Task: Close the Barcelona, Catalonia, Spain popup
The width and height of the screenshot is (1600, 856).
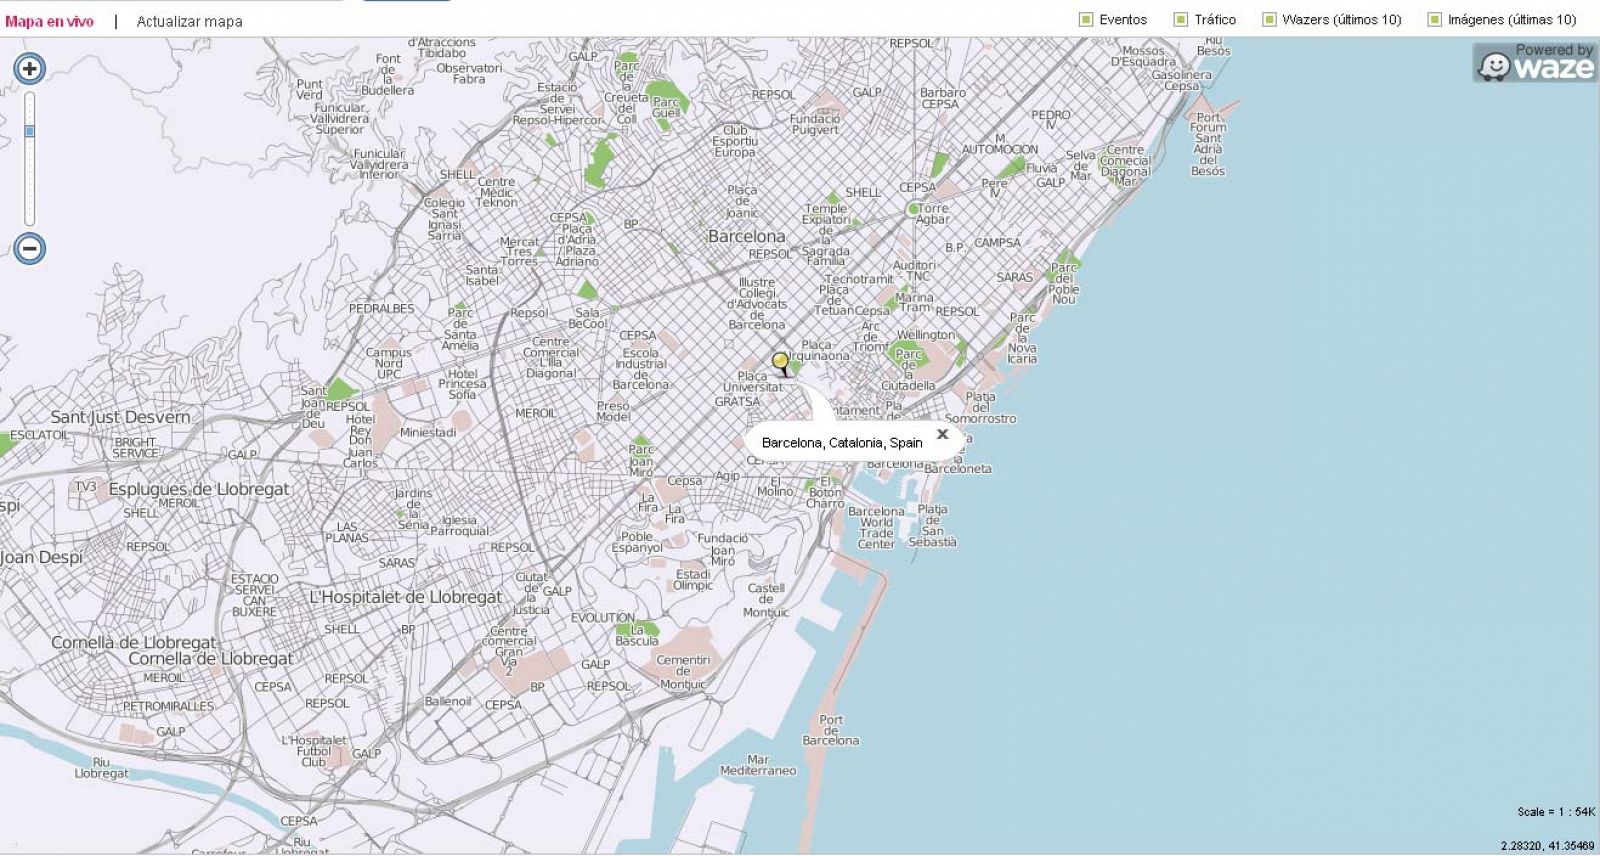Action: coord(942,434)
